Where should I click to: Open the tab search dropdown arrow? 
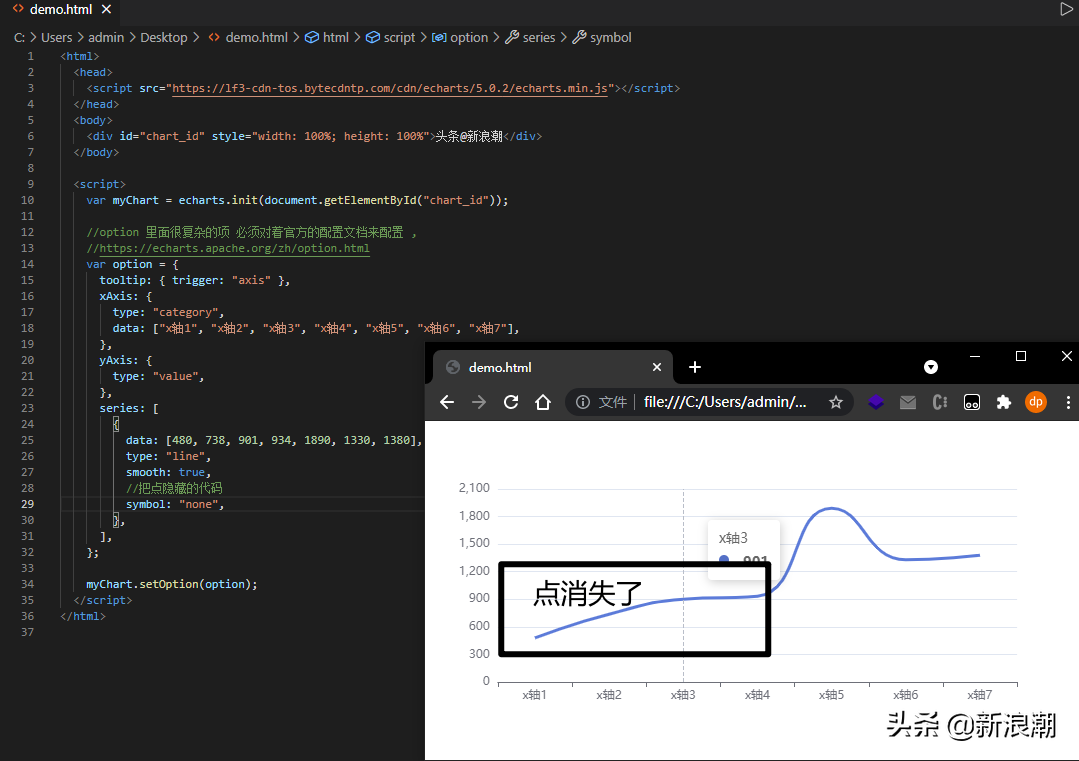coord(931,367)
